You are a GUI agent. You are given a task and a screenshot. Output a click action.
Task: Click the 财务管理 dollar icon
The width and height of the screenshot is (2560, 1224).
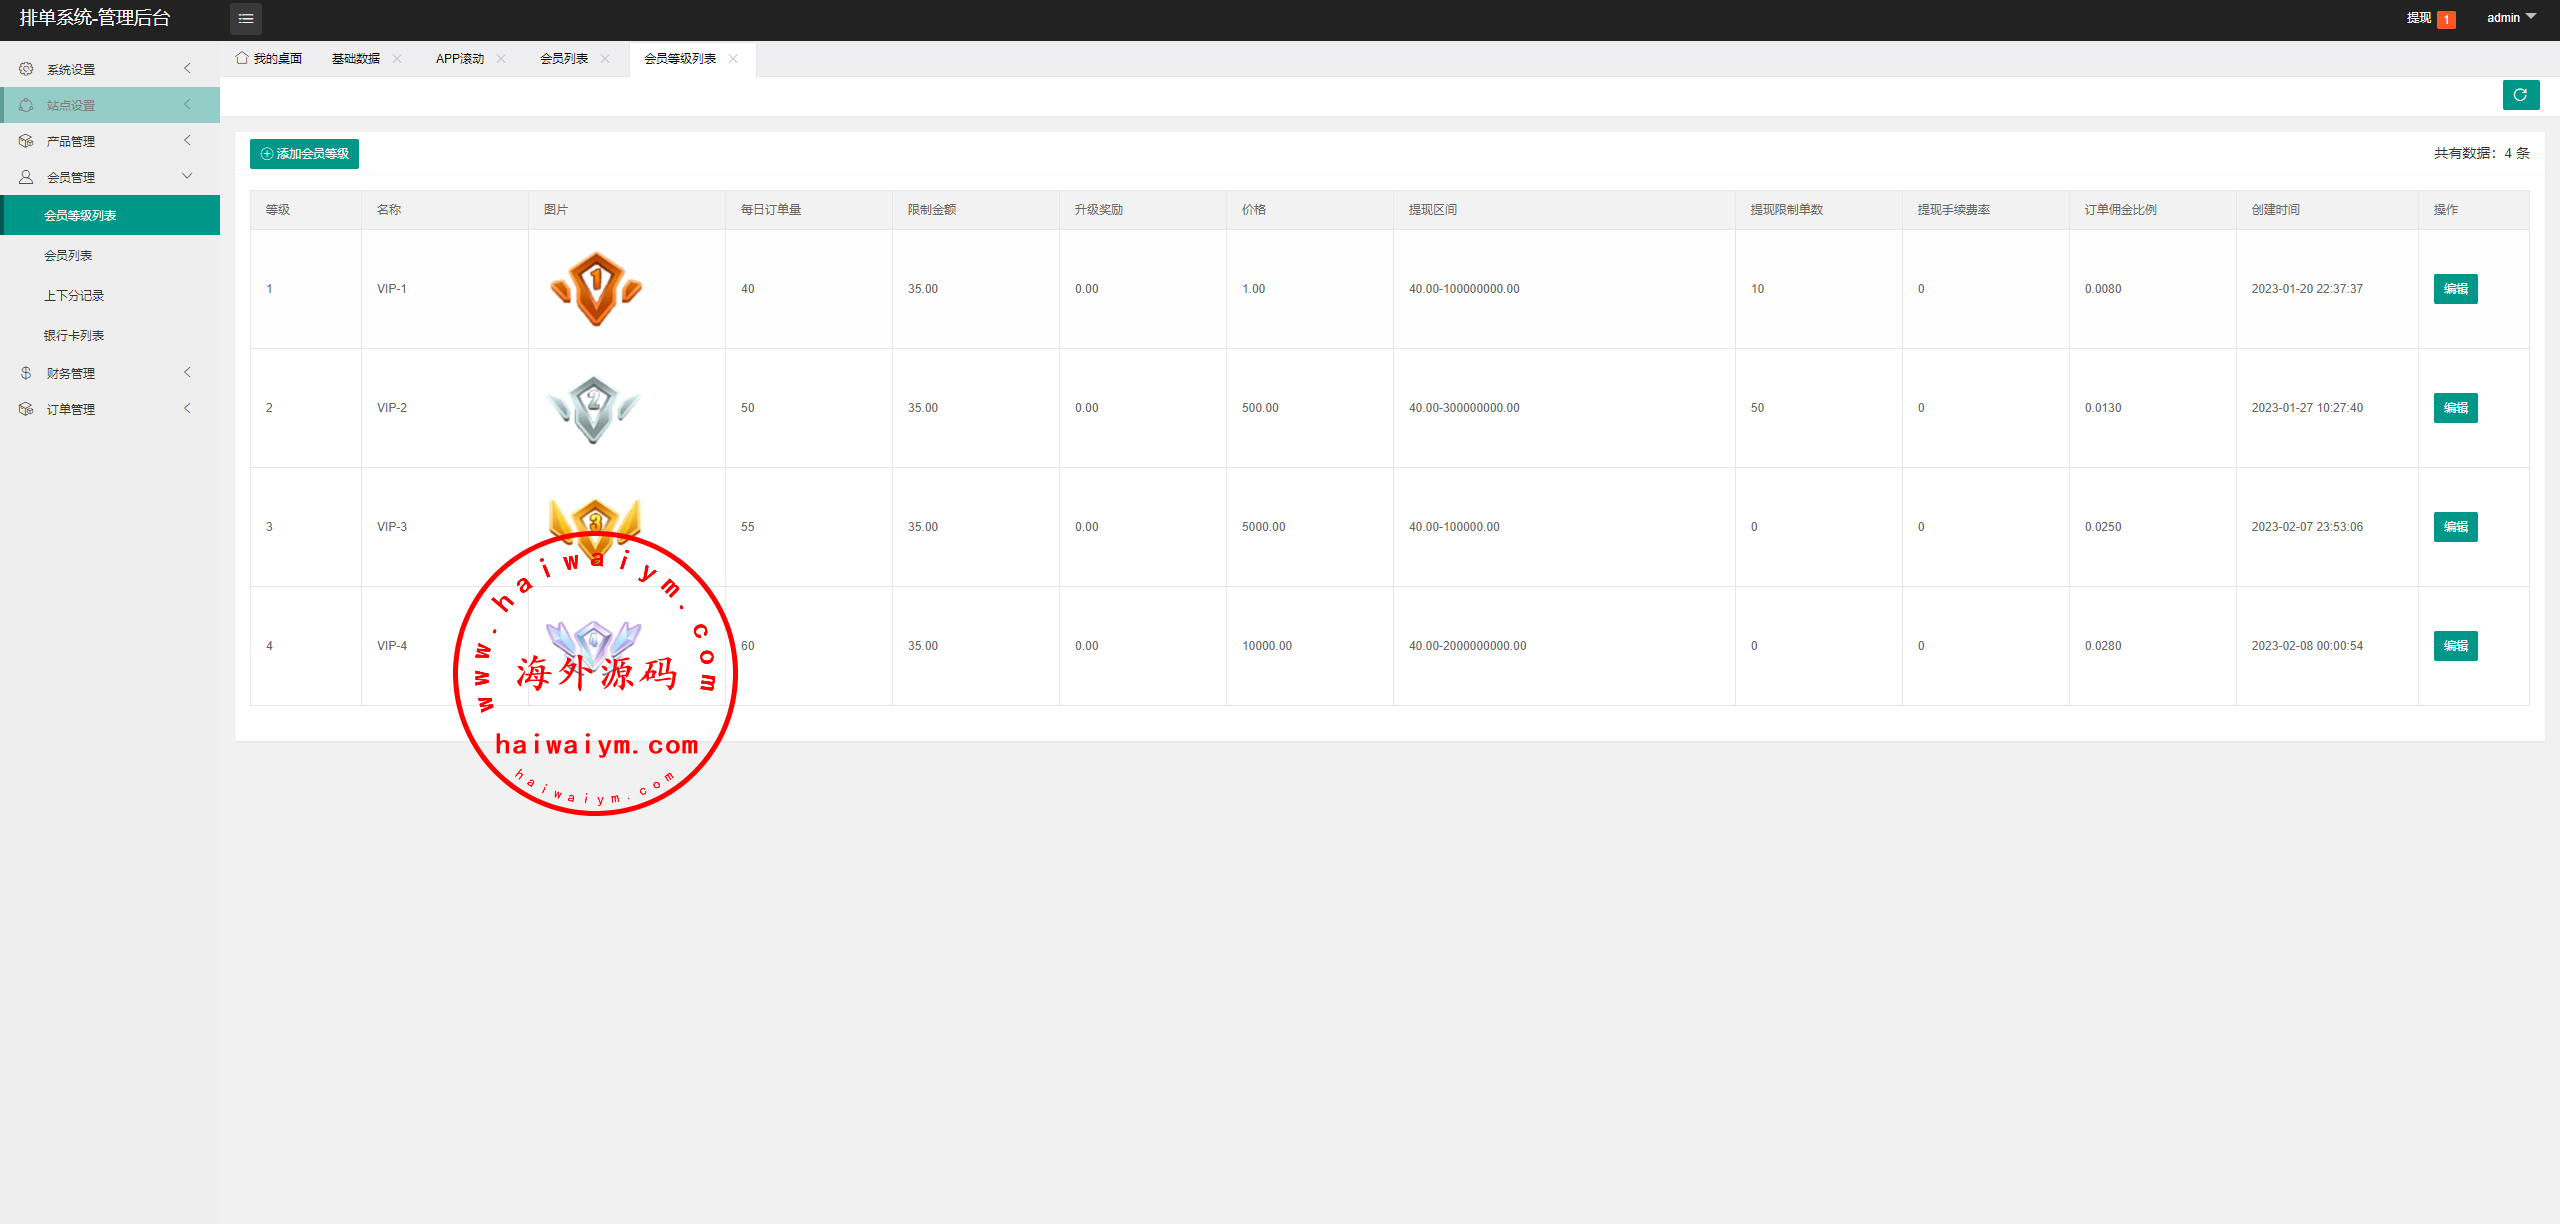pos(26,373)
